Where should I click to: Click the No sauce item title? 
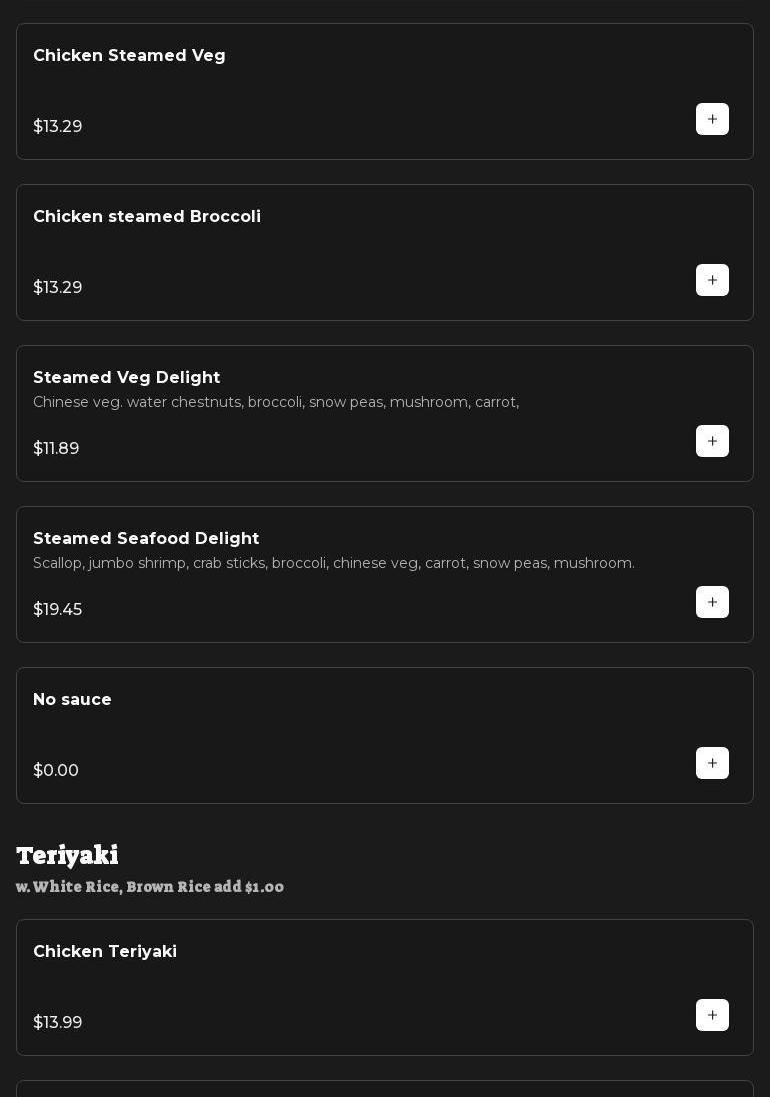tap(72, 700)
